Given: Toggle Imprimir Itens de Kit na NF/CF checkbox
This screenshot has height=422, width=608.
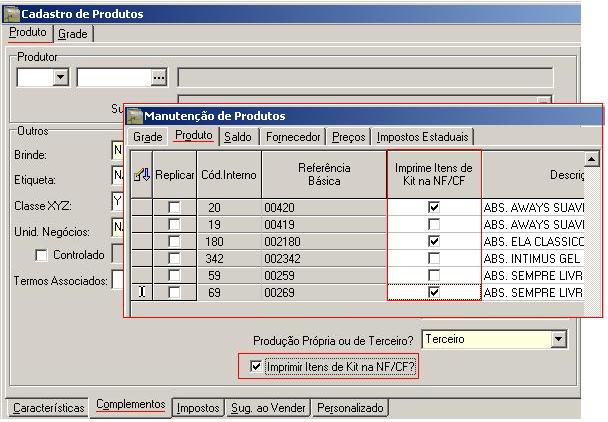Looking at the screenshot, I should coord(256,366).
